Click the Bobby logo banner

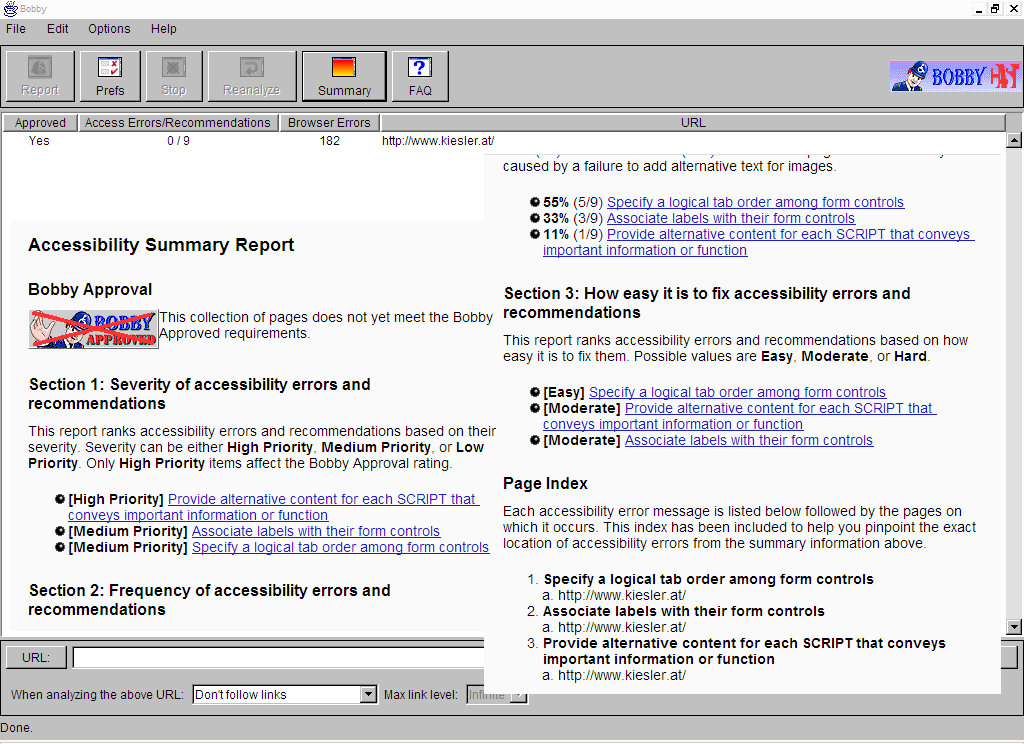(954, 76)
